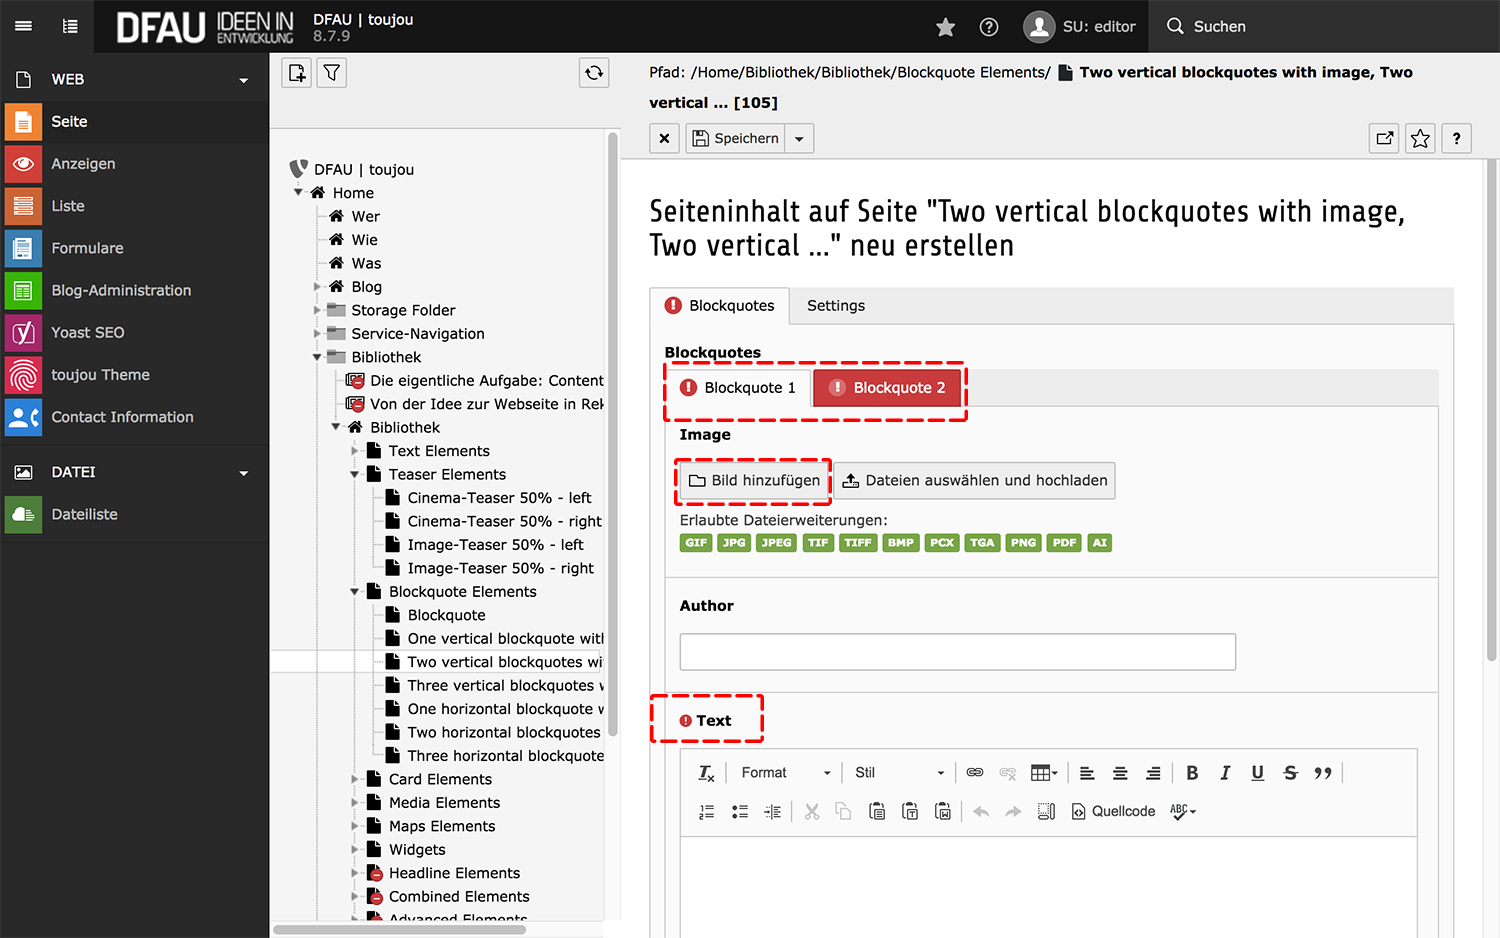
Task: Open the Anzeigen module
Action: 134,163
